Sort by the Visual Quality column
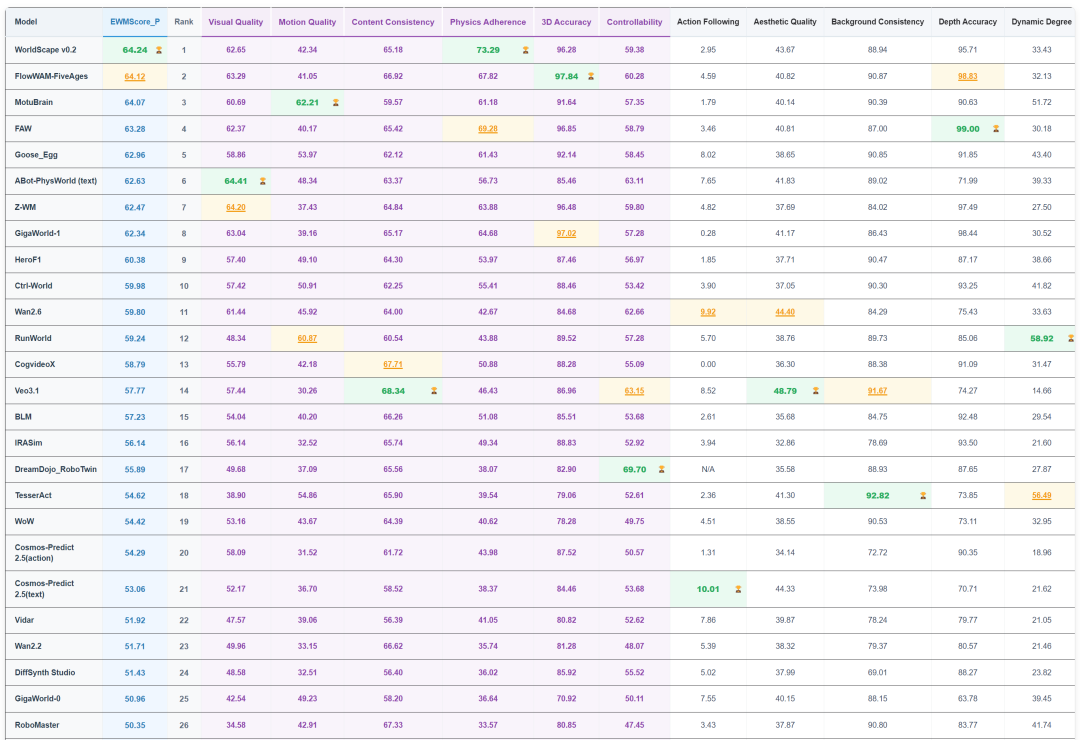The width and height of the screenshot is (1080, 740). 236,22
